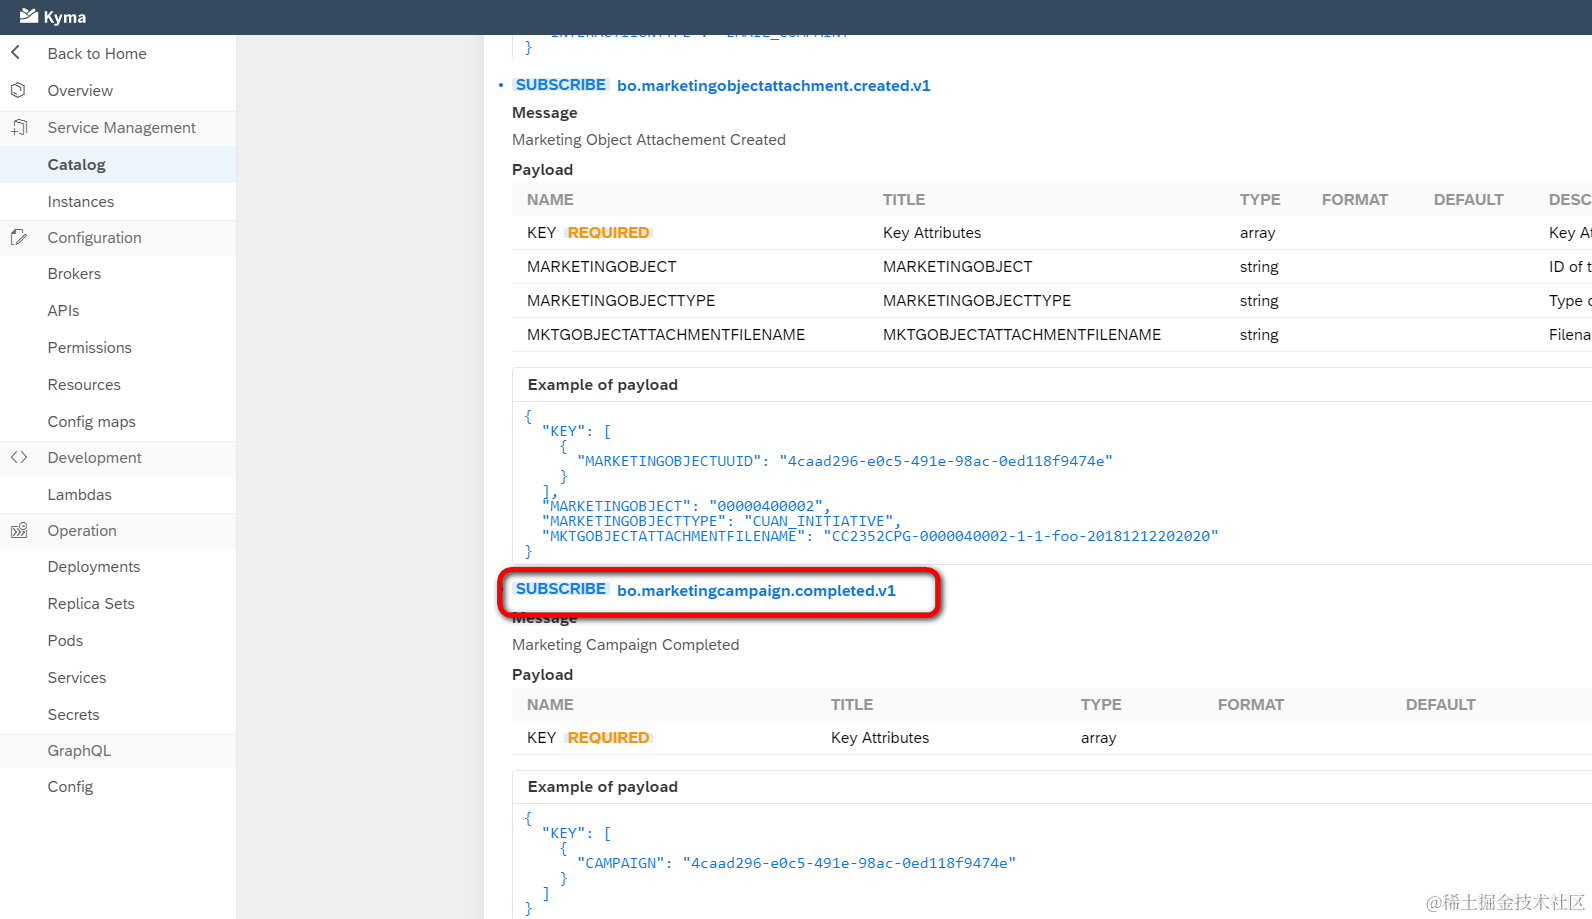1592x919 pixels.
Task: Open the Lambdas page
Action: tap(80, 495)
